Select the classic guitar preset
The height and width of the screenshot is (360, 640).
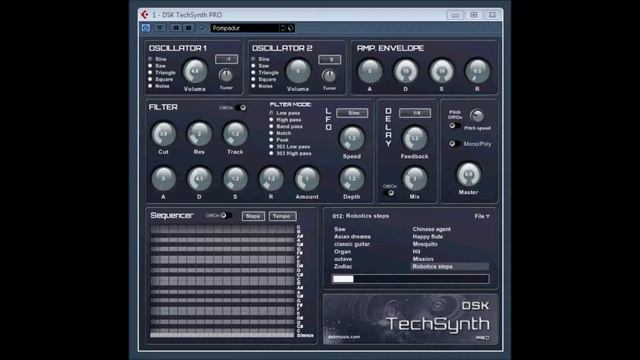pyautogui.click(x=352, y=244)
